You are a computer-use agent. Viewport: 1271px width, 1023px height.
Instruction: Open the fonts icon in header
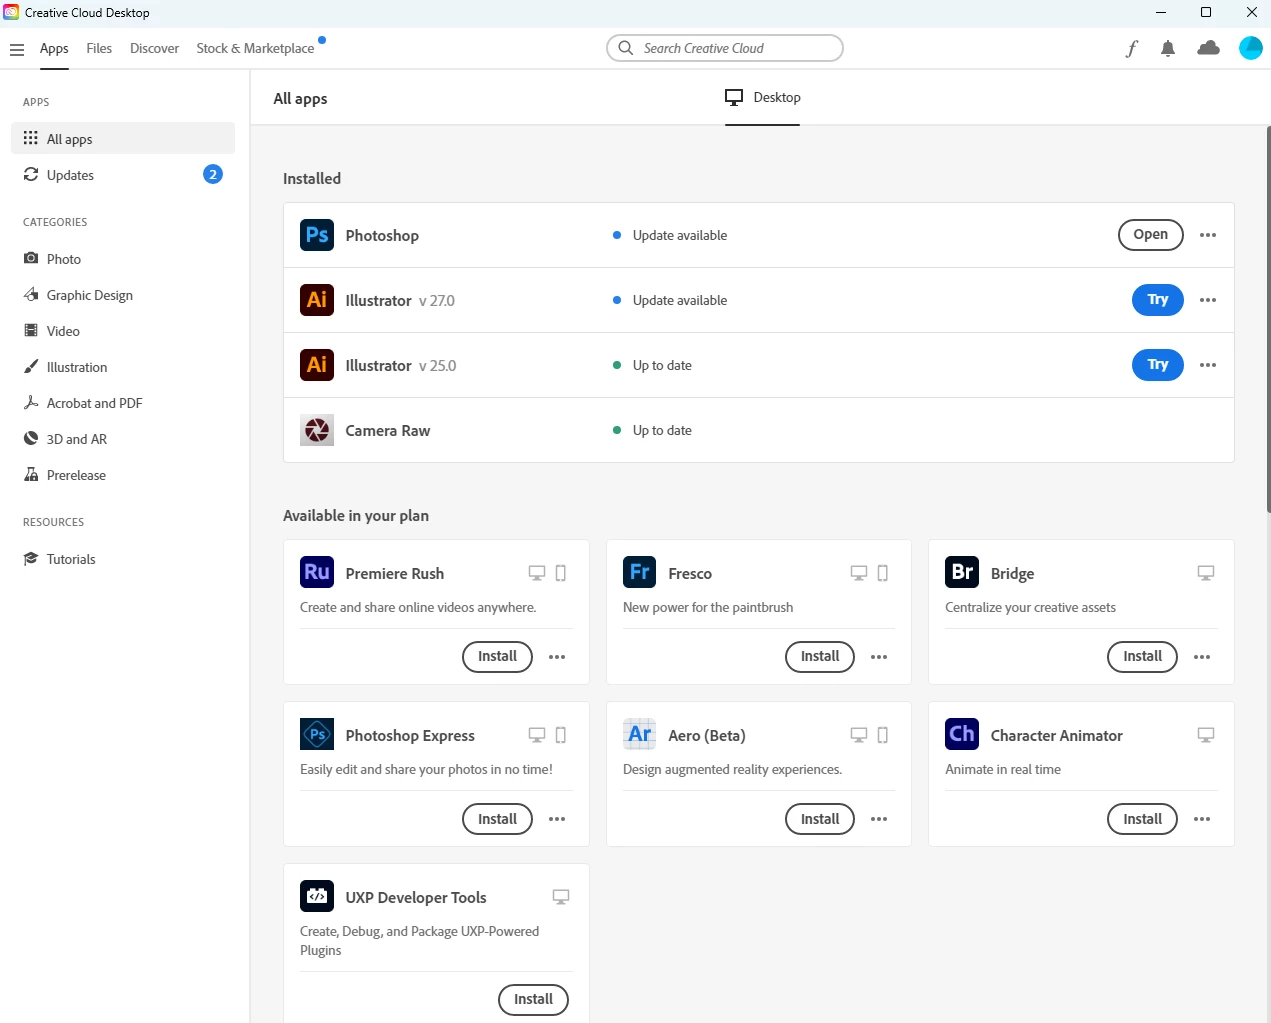point(1131,48)
